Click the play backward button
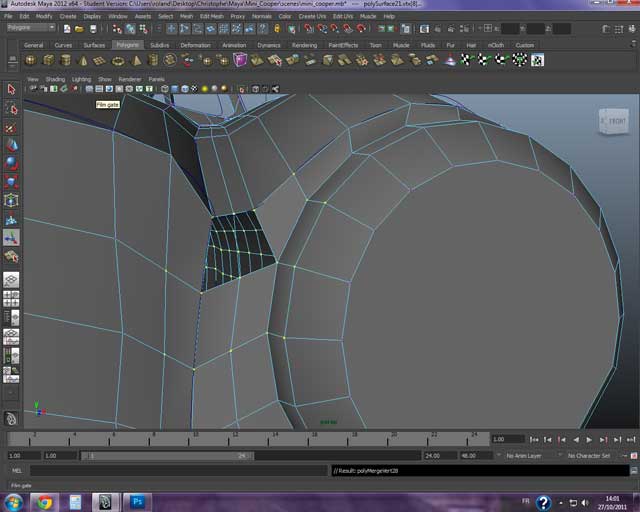The height and width of the screenshot is (512, 640). [576, 440]
